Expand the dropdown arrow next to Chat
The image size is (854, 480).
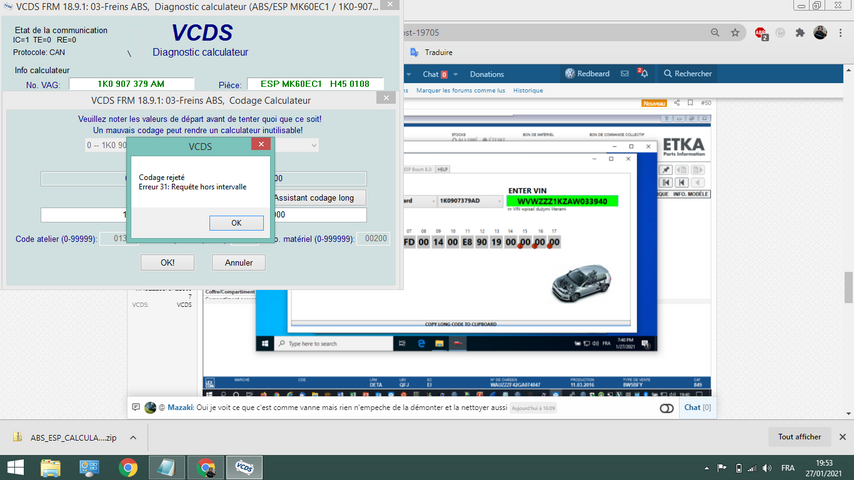point(455,74)
